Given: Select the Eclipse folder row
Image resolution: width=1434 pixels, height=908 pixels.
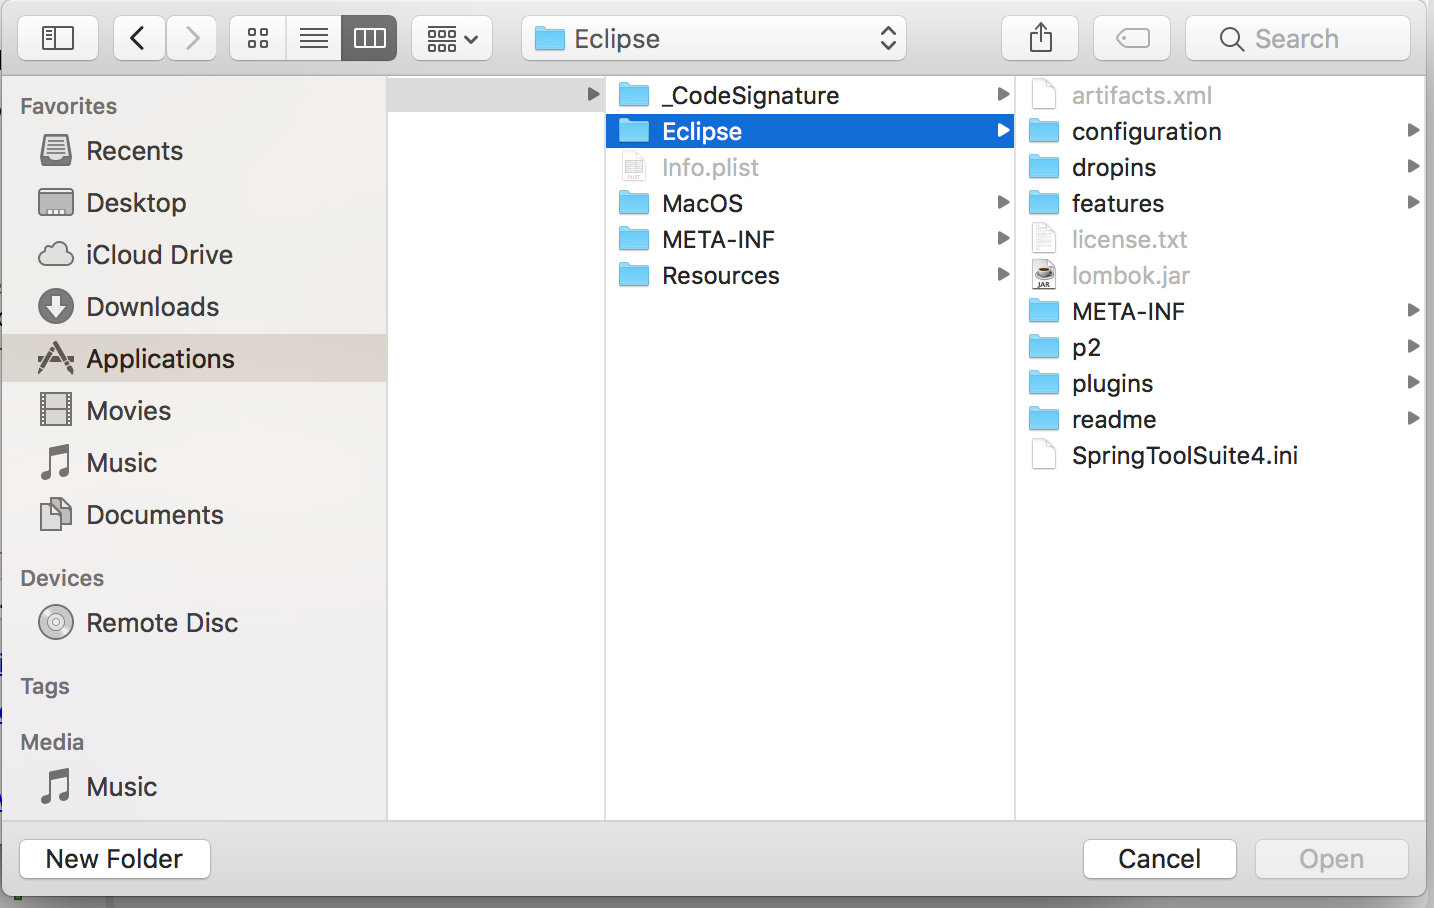Looking at the screenshot, I should (810, 131).
